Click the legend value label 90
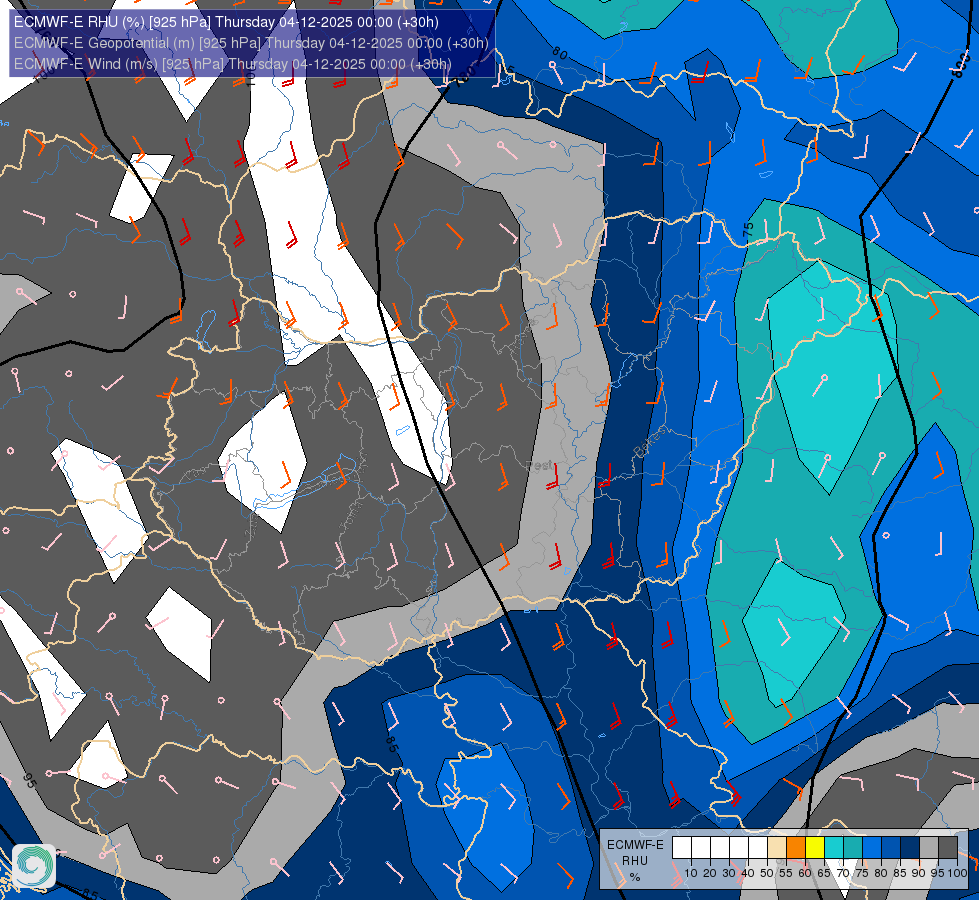This screenshot has height=900, width=979. tap(918, 873)
